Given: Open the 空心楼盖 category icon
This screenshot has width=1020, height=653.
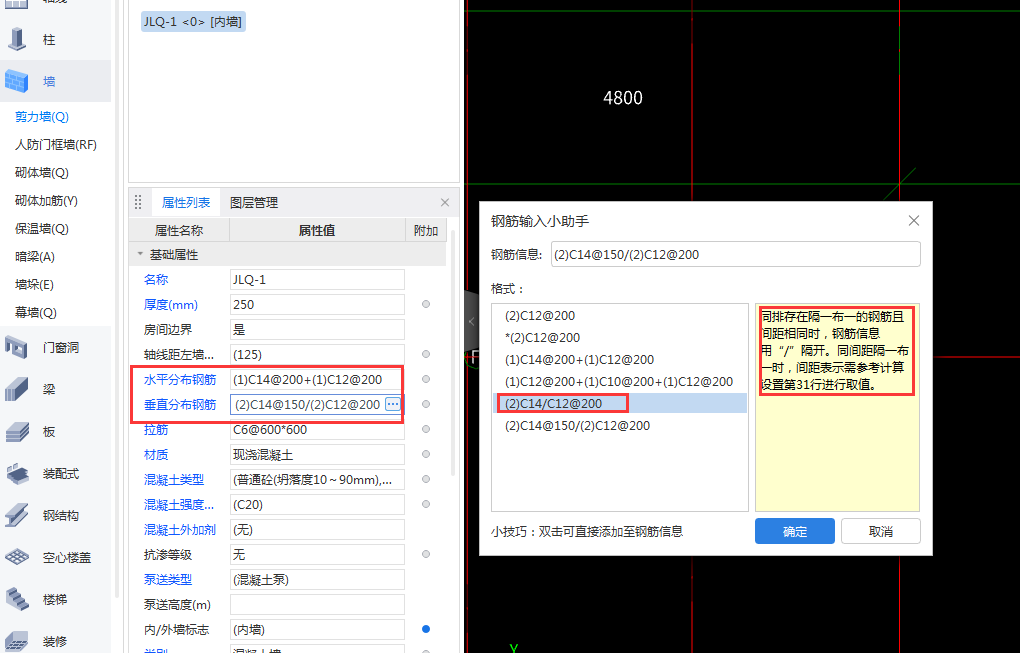Looking at the screenshot, I should 17,557.
